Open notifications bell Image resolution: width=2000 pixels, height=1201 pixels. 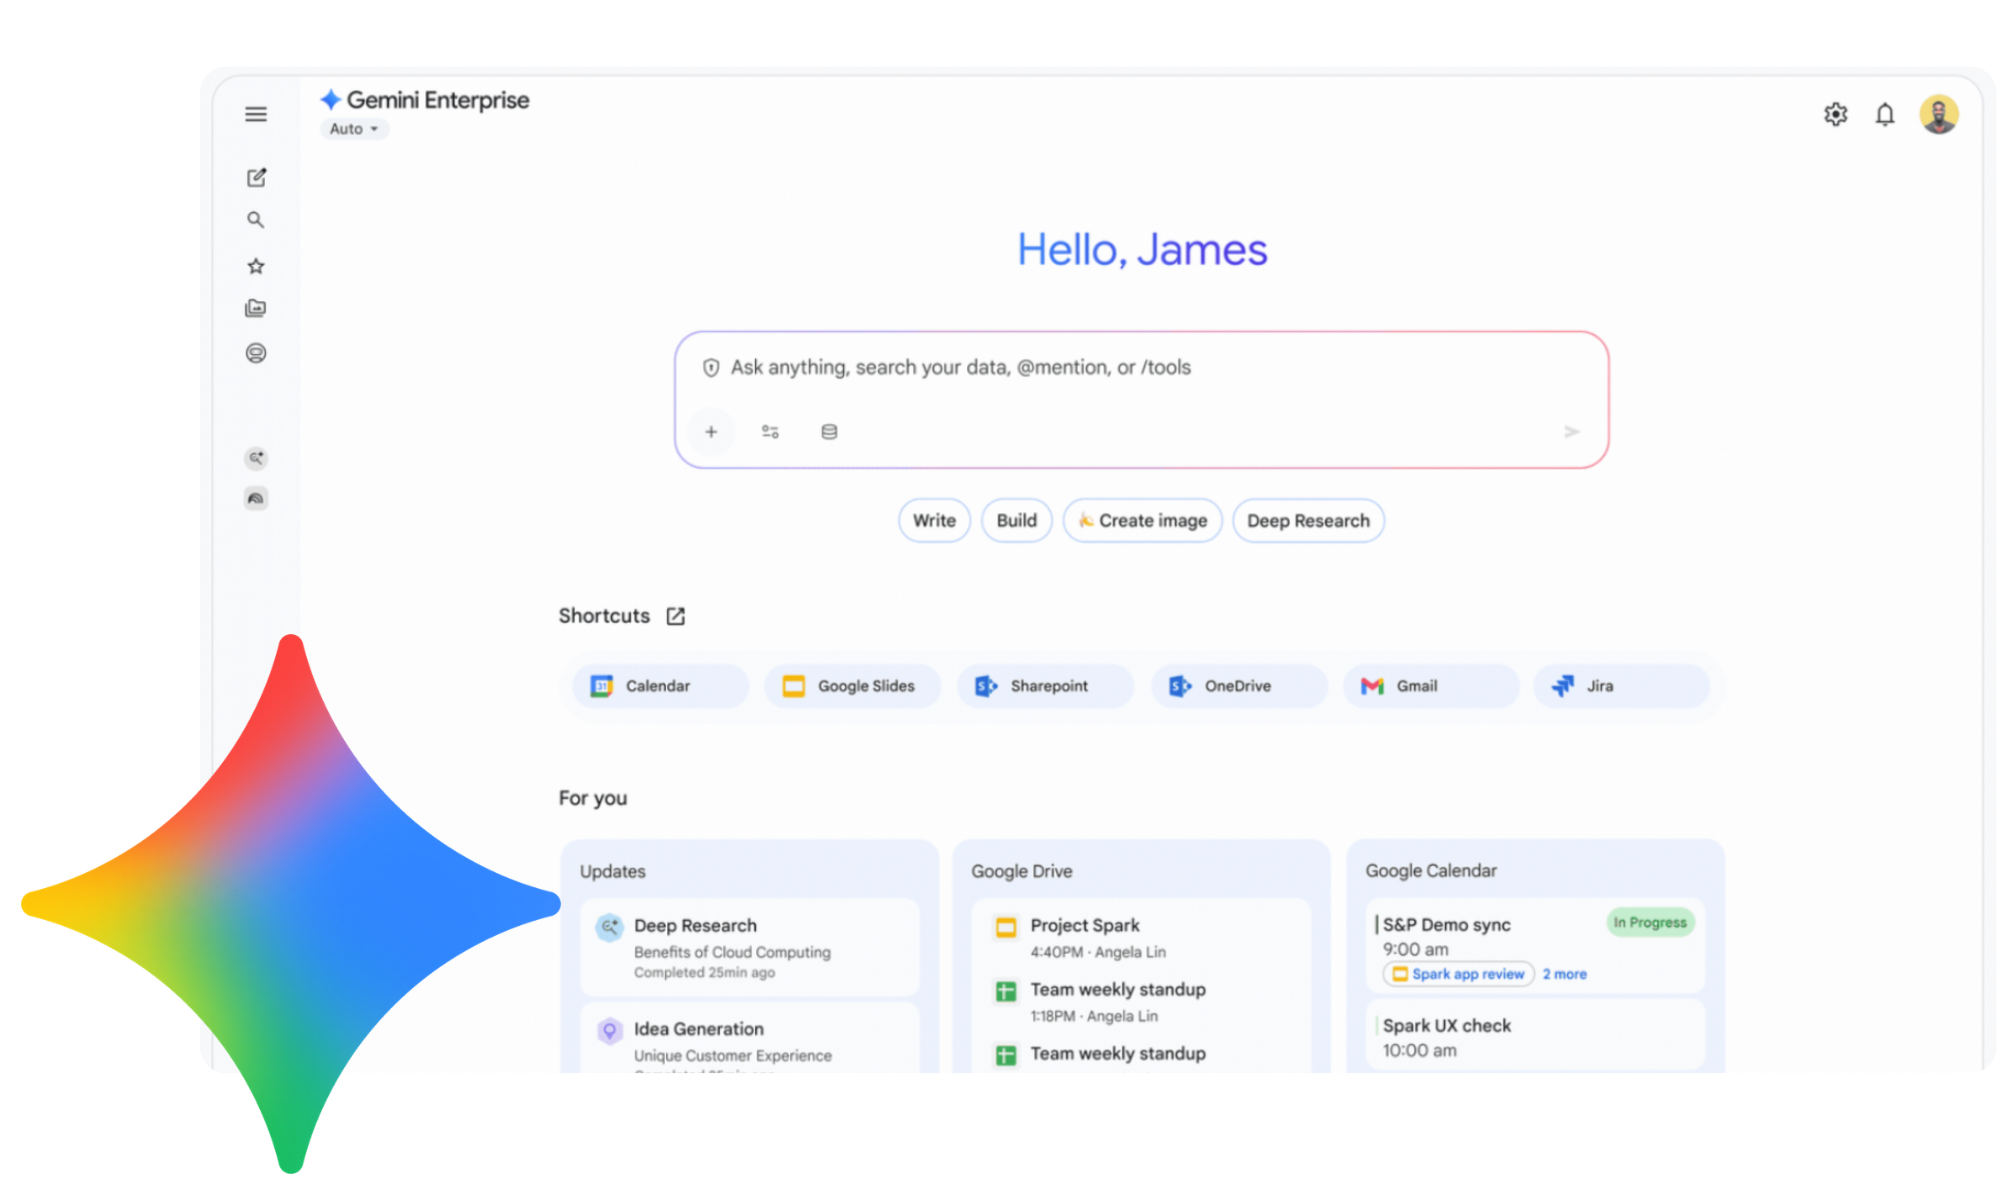coord(1885,114)
